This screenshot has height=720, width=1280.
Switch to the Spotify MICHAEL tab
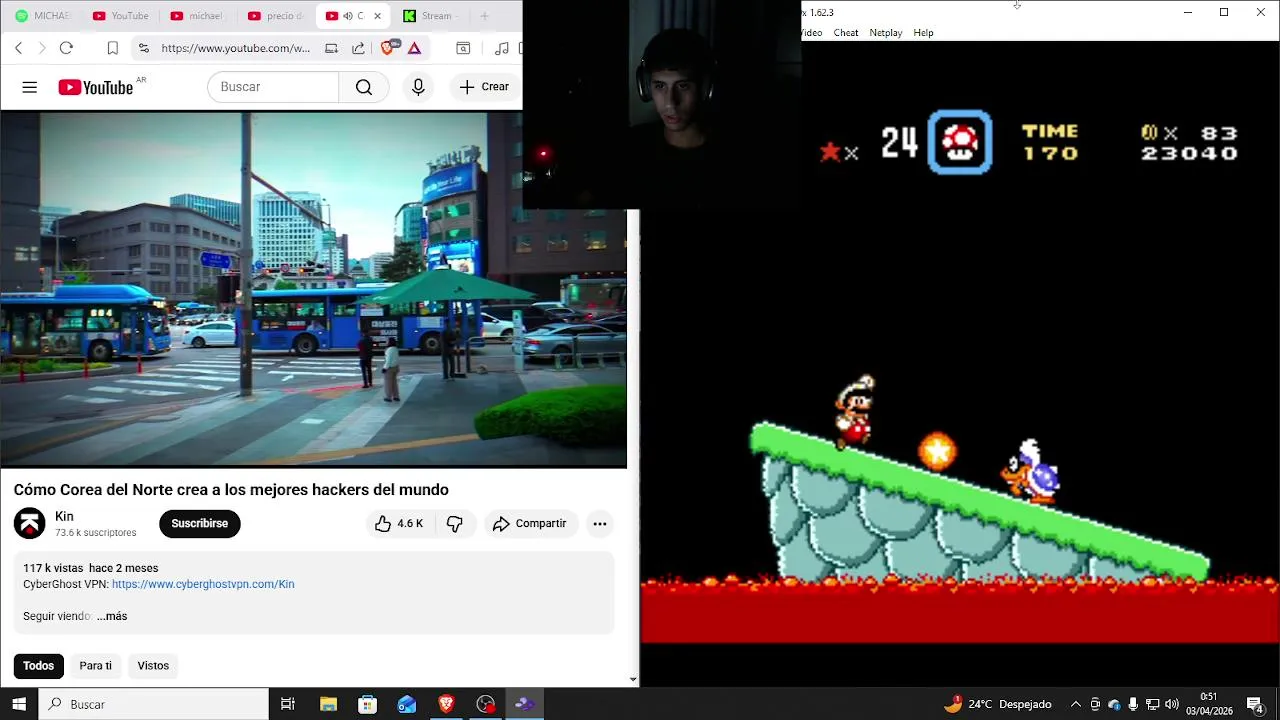42,16
